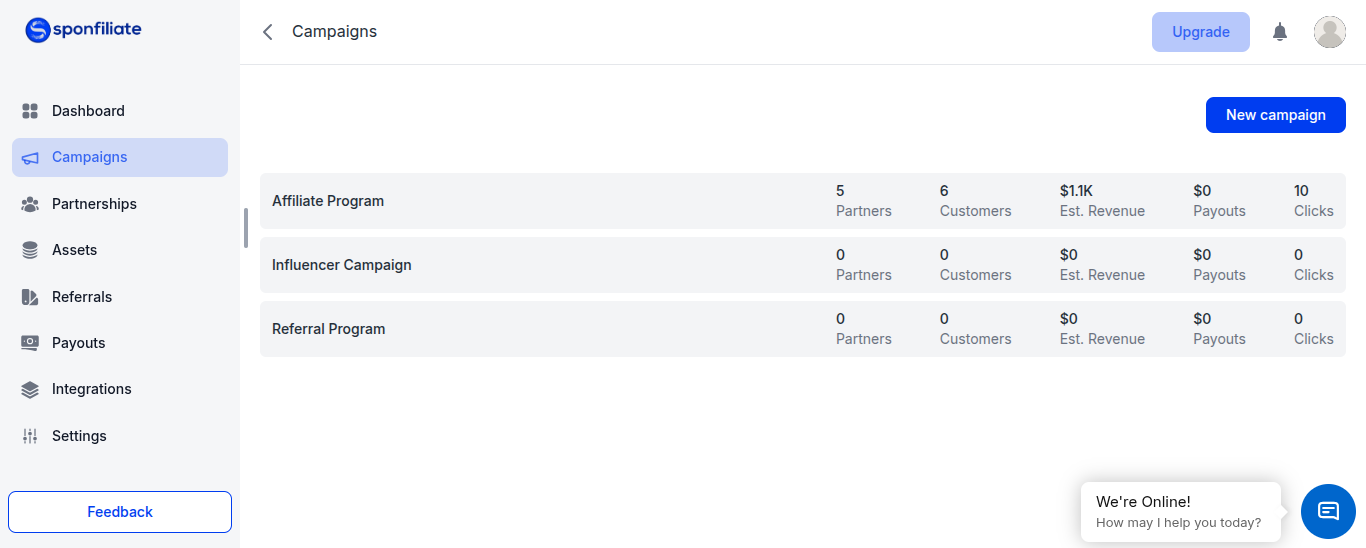Open the Affiliate Program campaign row
The height and width of the screenshot is (548, 1366).
click(803, 201)
